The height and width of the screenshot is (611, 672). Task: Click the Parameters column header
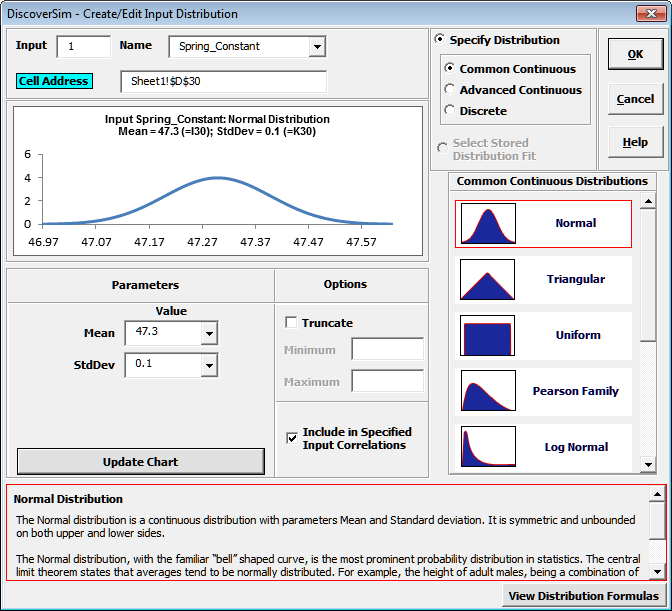click(x=145, y=285)
